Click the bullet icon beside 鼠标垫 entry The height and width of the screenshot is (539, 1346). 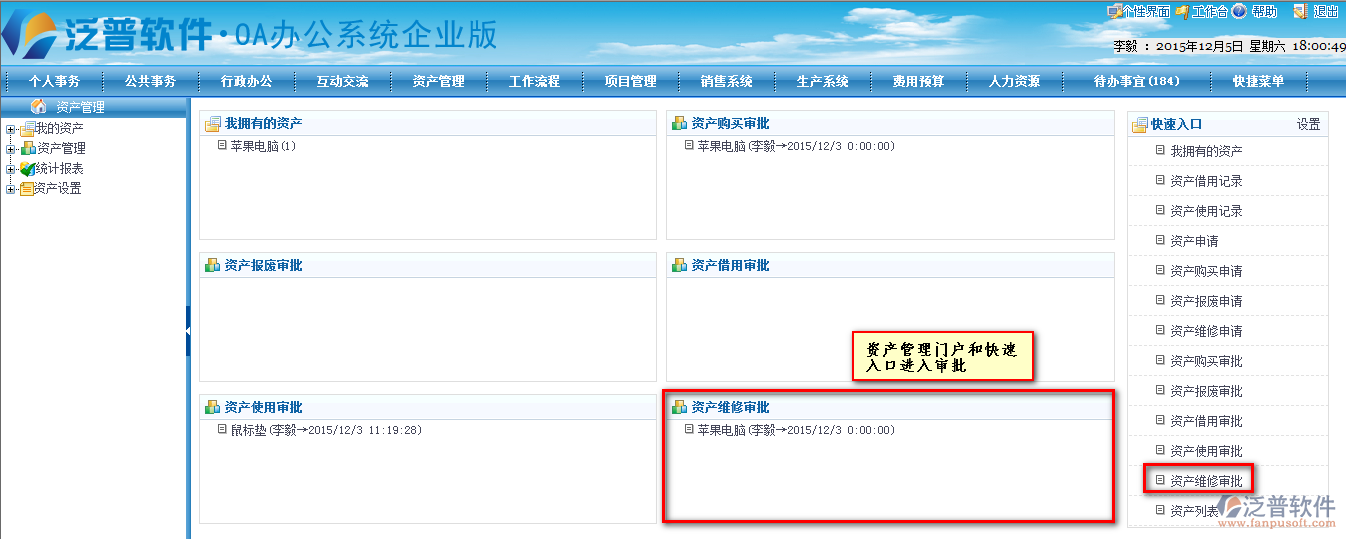click(x=222, y=429)
